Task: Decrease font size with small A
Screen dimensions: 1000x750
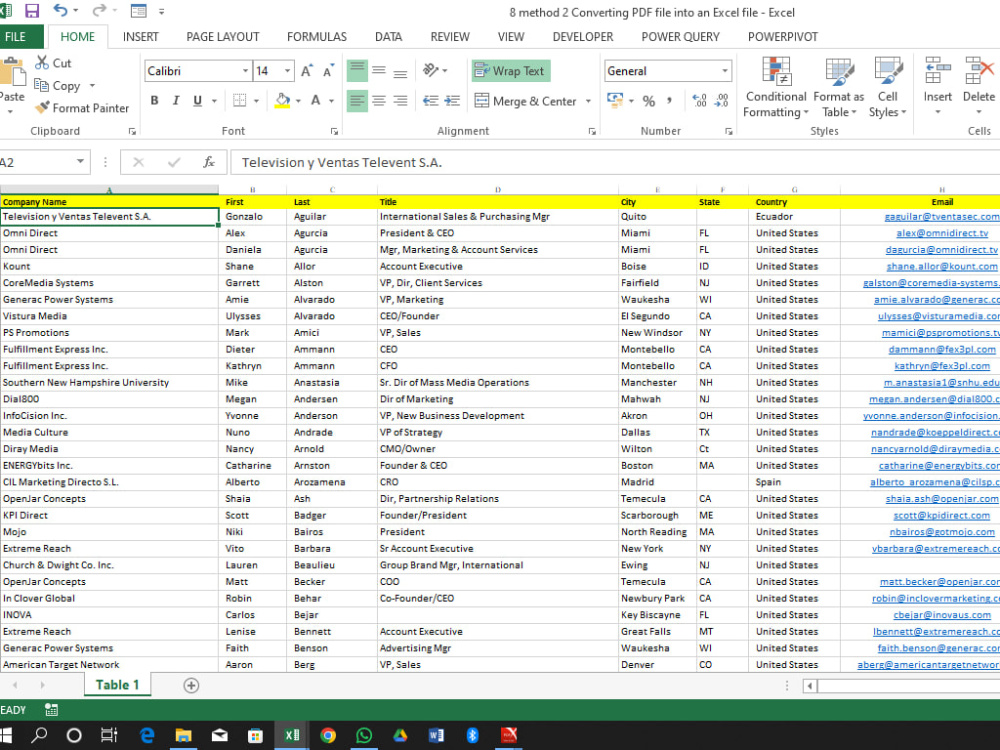Action: point(328,71)
